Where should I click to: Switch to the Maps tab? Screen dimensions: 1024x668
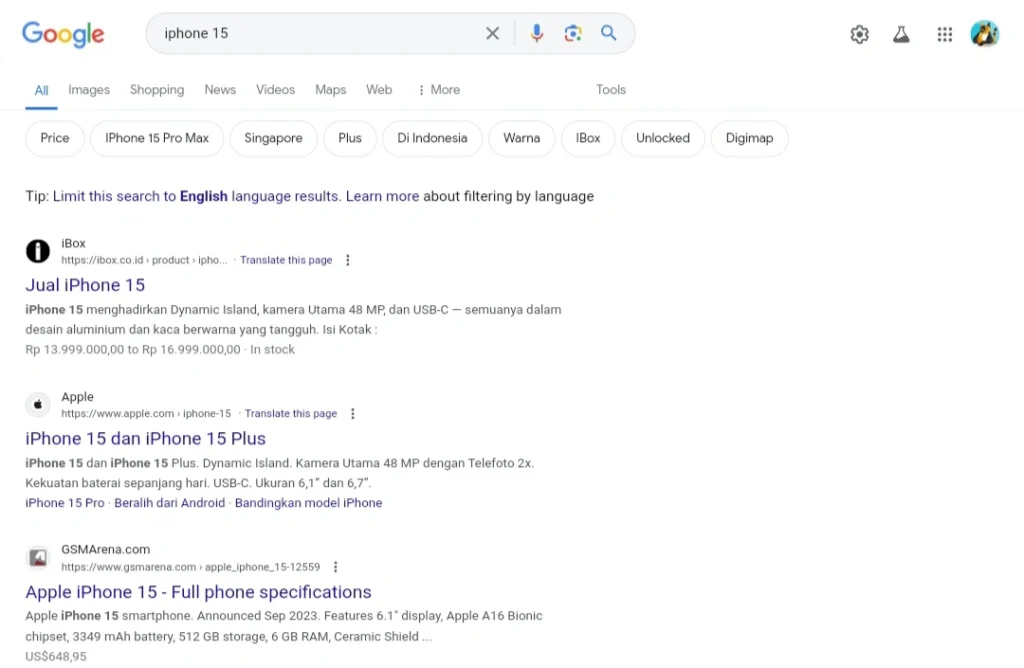click(330, 89)
